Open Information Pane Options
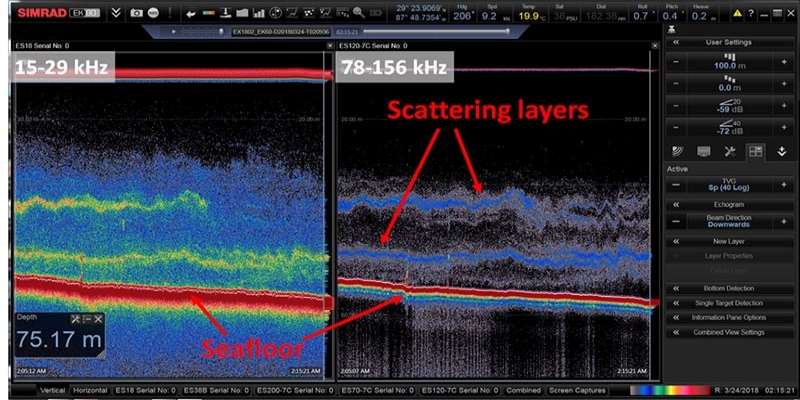 [x=730, y=317]
